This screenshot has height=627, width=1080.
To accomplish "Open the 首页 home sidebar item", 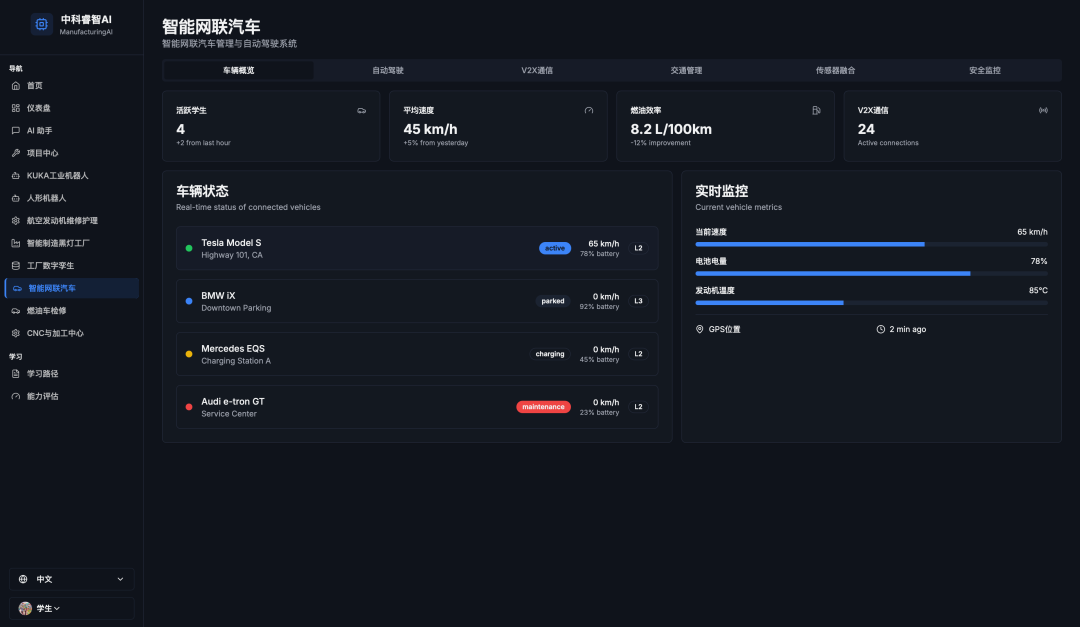I will 34,86.
